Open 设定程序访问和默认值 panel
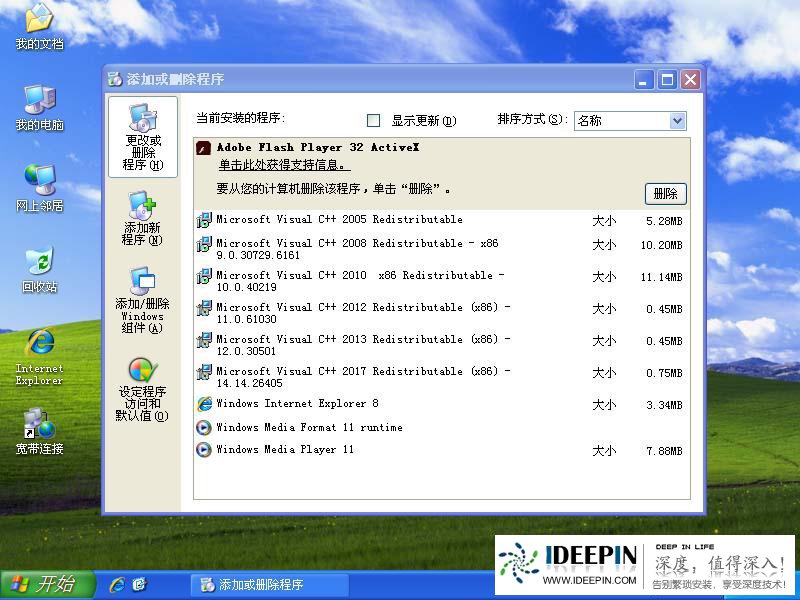The width and height of the screenshot is (800, 600). pos(142,389)
